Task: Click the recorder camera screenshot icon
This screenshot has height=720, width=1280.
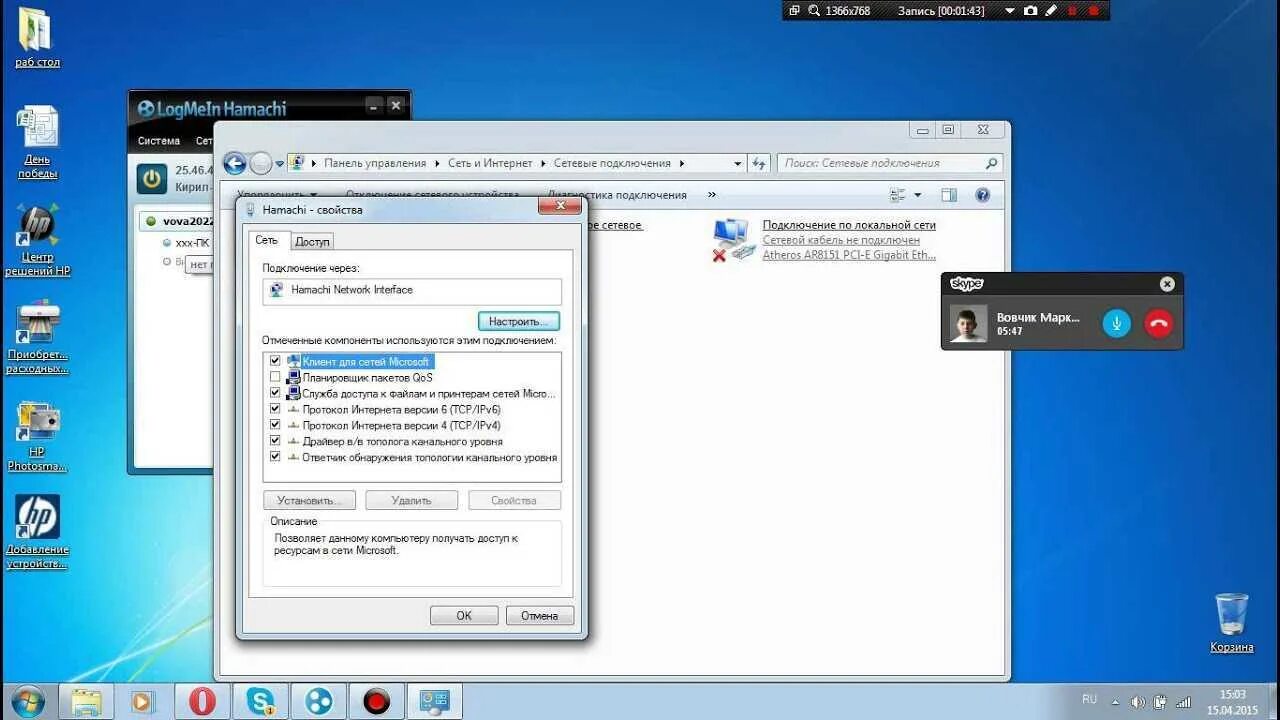Action: [1030, 10]
